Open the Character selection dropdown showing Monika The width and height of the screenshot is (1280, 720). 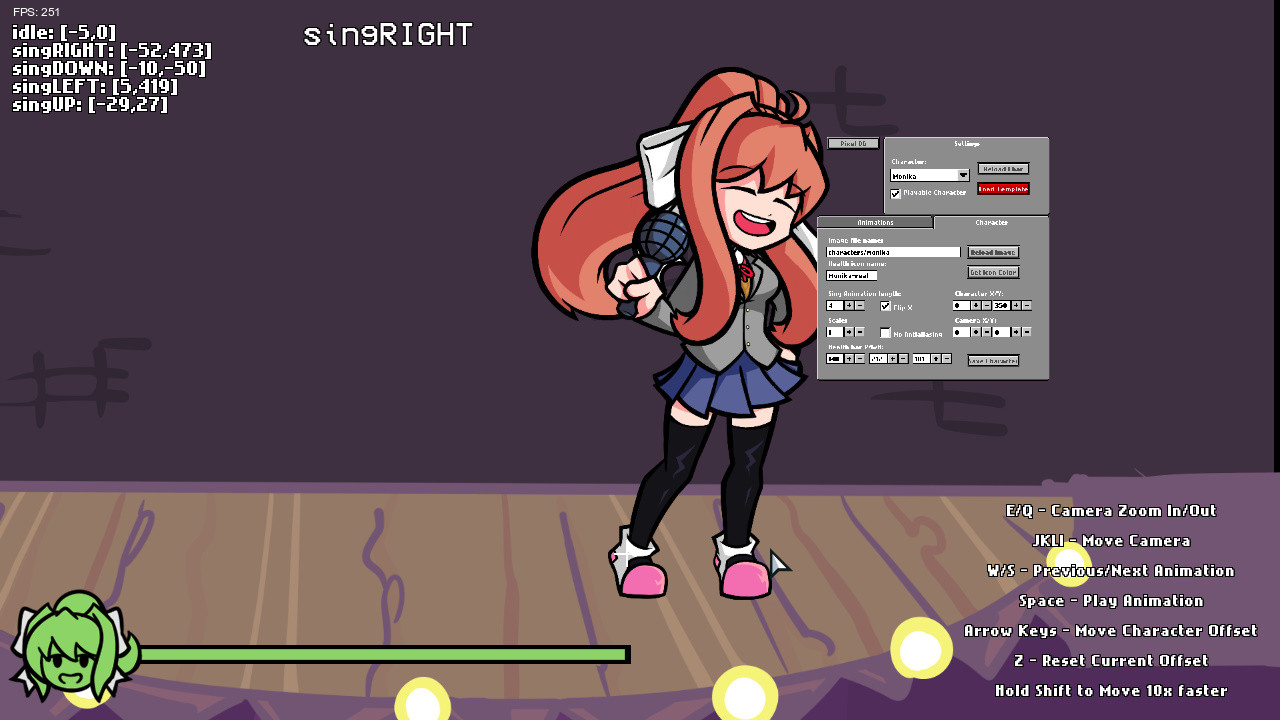(929, 175)
